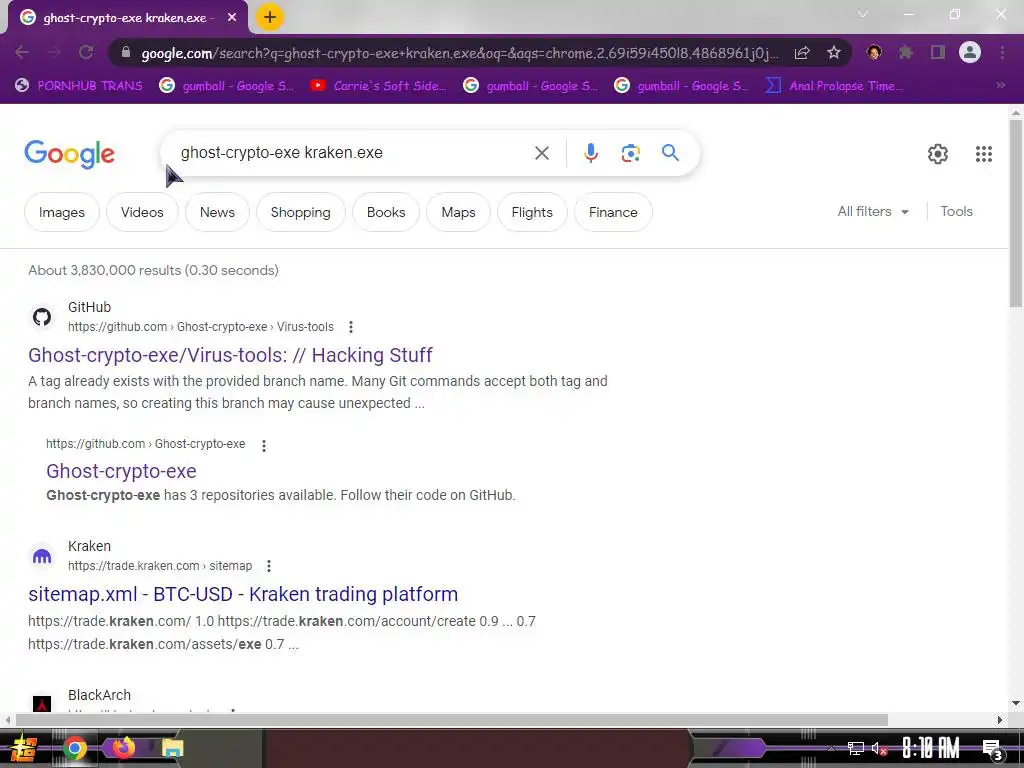Open sitemap.xml Kraken trading platform result
Viewport: 1024px width, 768px height.
243,594
